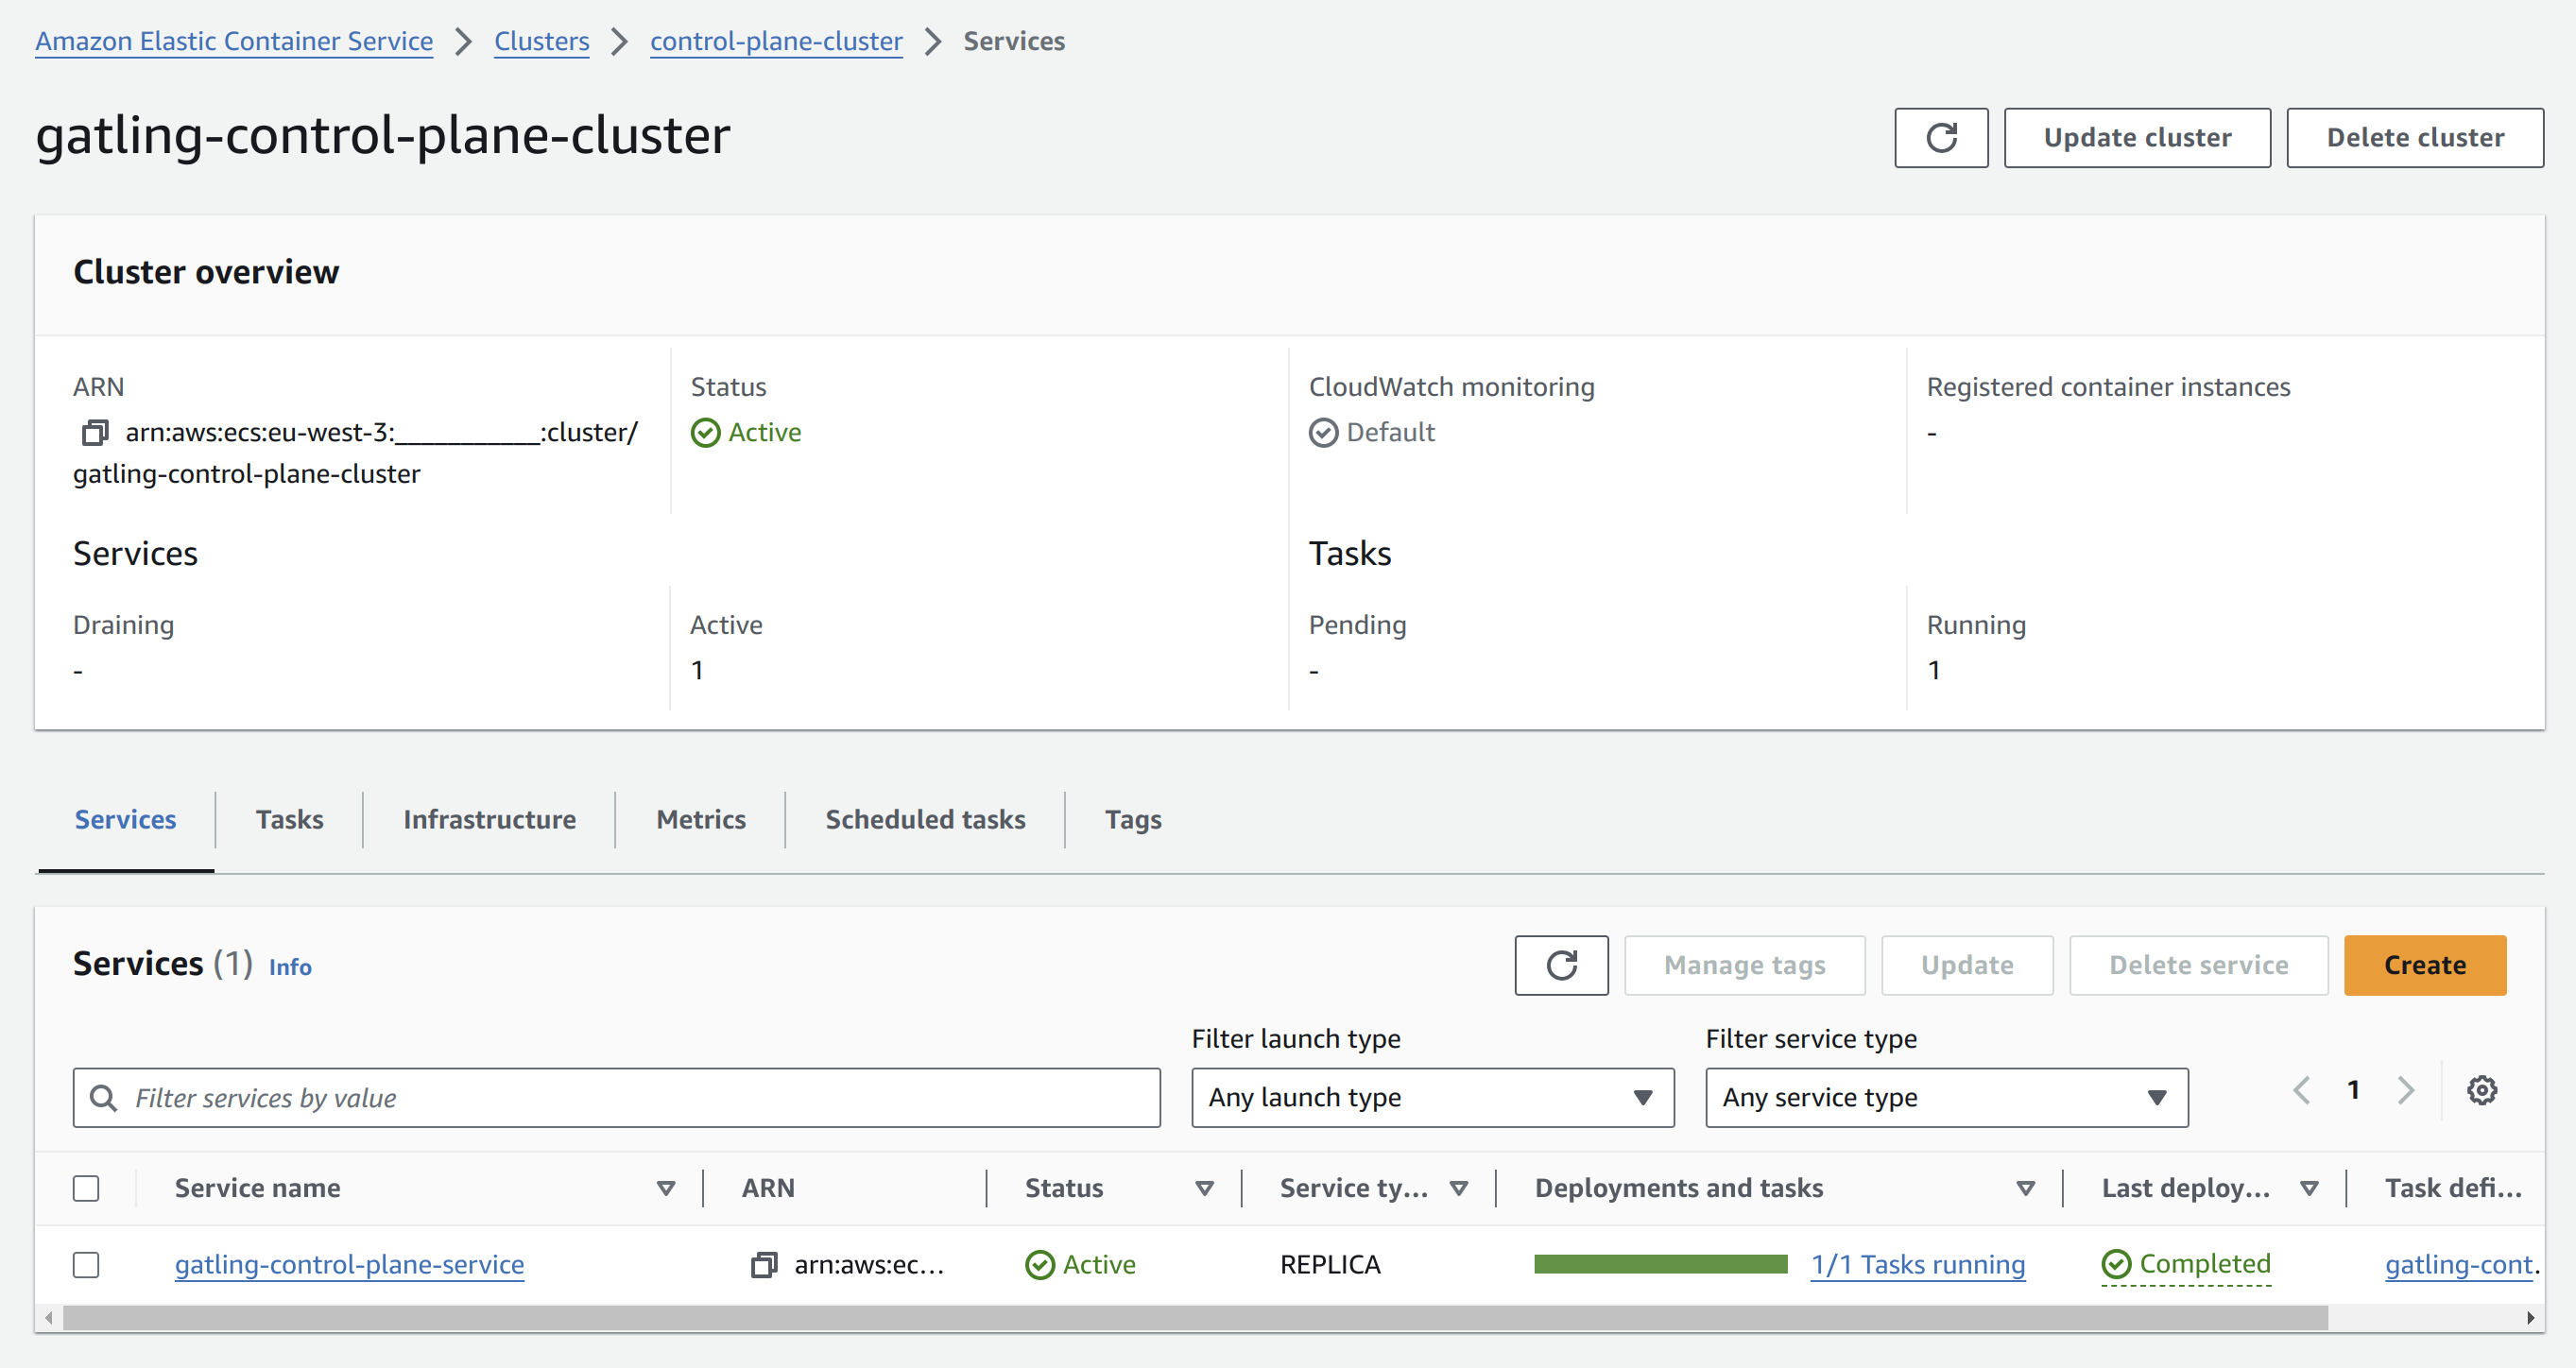Click the green deployment progress bar

coord(1660,1264)
